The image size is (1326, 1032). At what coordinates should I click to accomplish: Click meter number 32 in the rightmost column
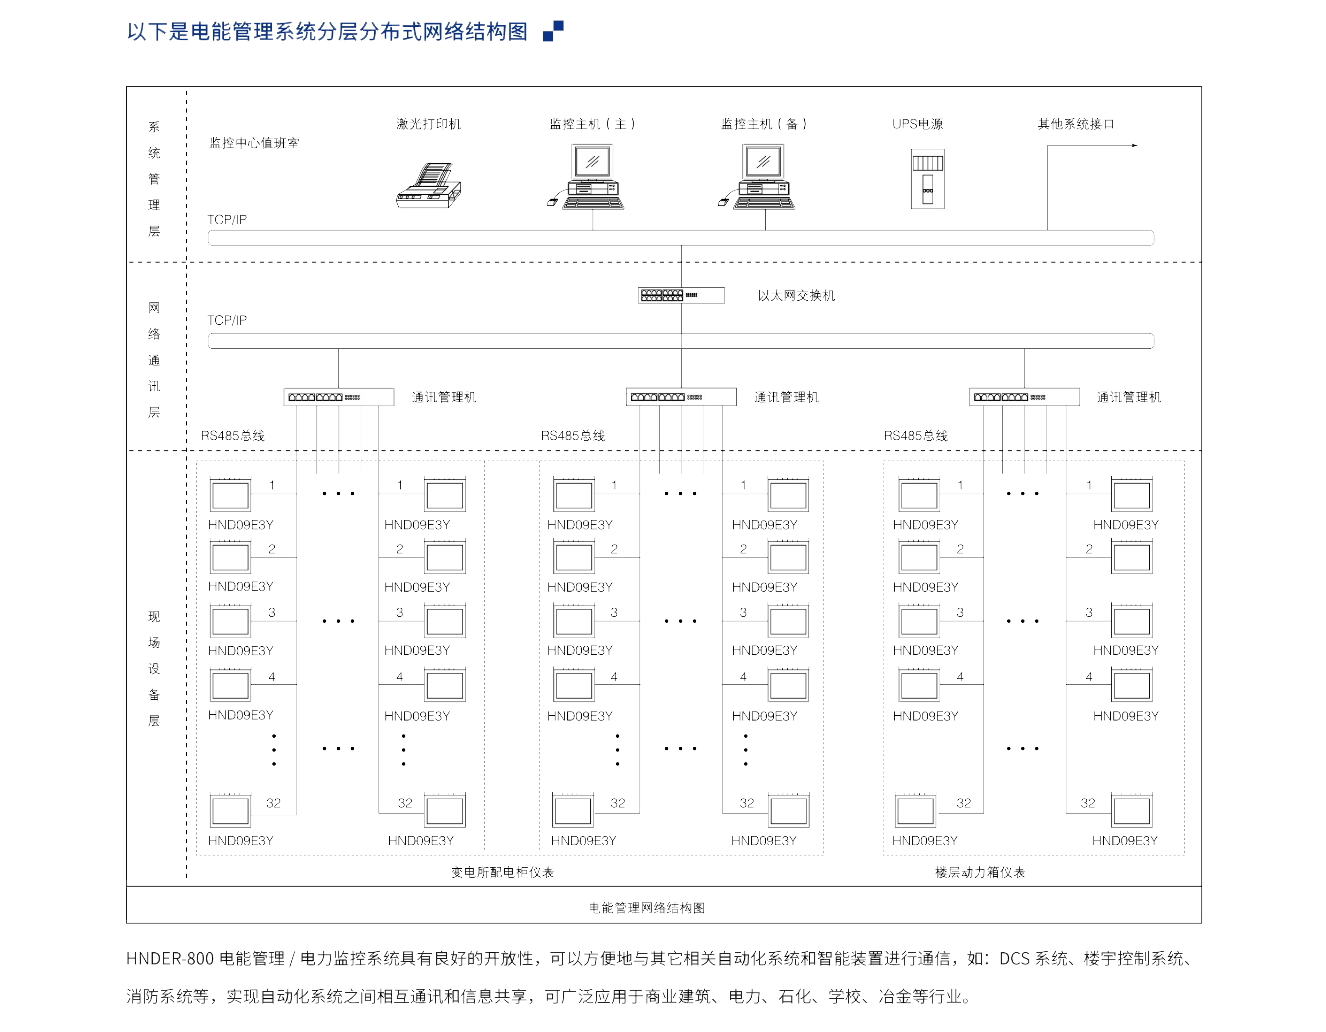[1132, 810]
